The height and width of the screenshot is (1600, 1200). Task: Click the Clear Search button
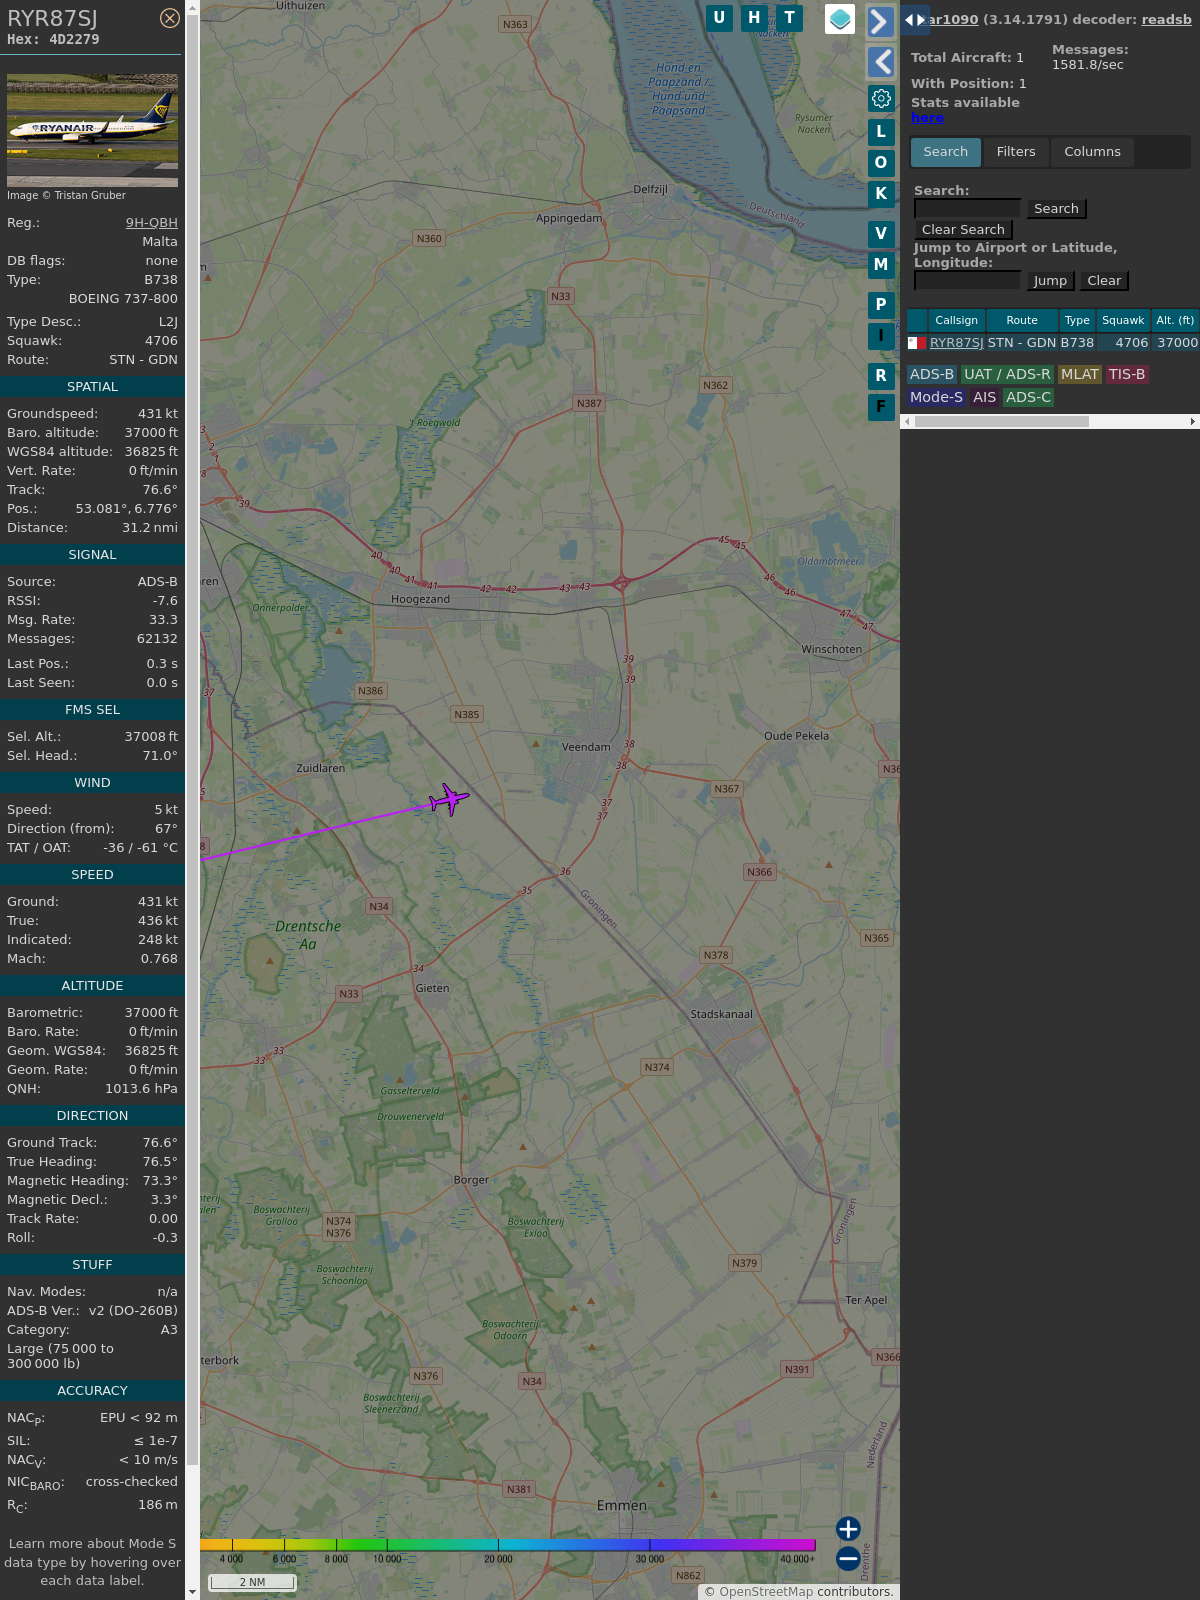tap(963, 229)
